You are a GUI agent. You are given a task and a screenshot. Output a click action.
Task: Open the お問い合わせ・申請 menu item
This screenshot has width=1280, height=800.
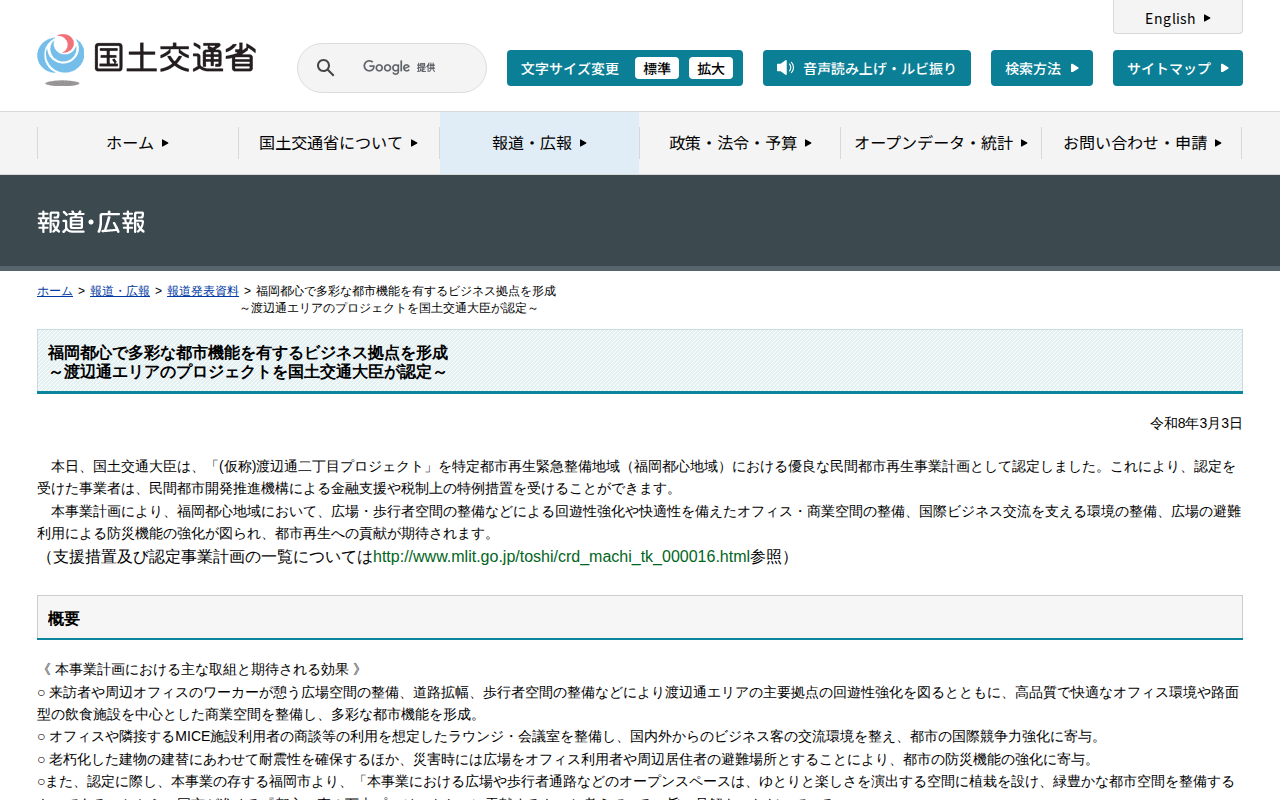pyautogui.click(x=1141, y=143)
